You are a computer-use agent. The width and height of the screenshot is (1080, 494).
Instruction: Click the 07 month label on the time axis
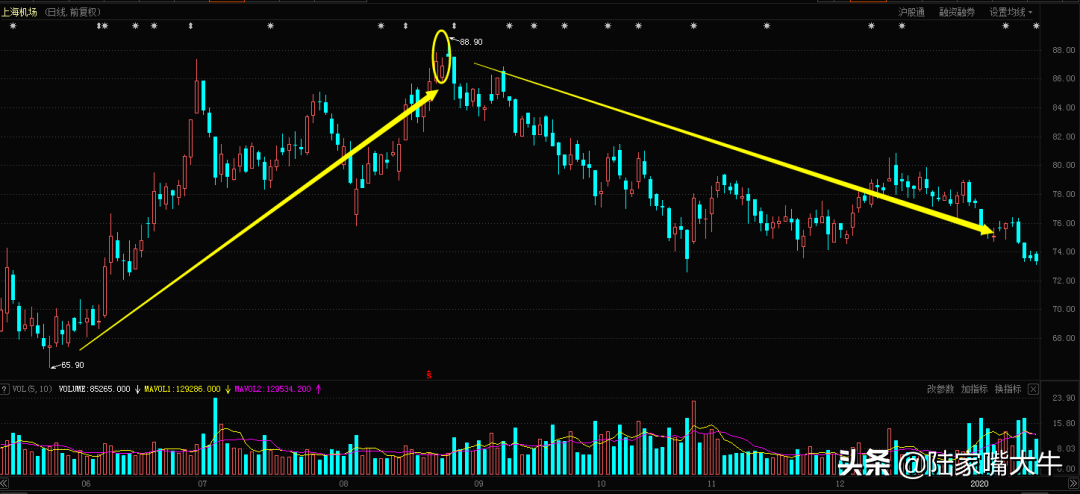(x=200, y=486)
